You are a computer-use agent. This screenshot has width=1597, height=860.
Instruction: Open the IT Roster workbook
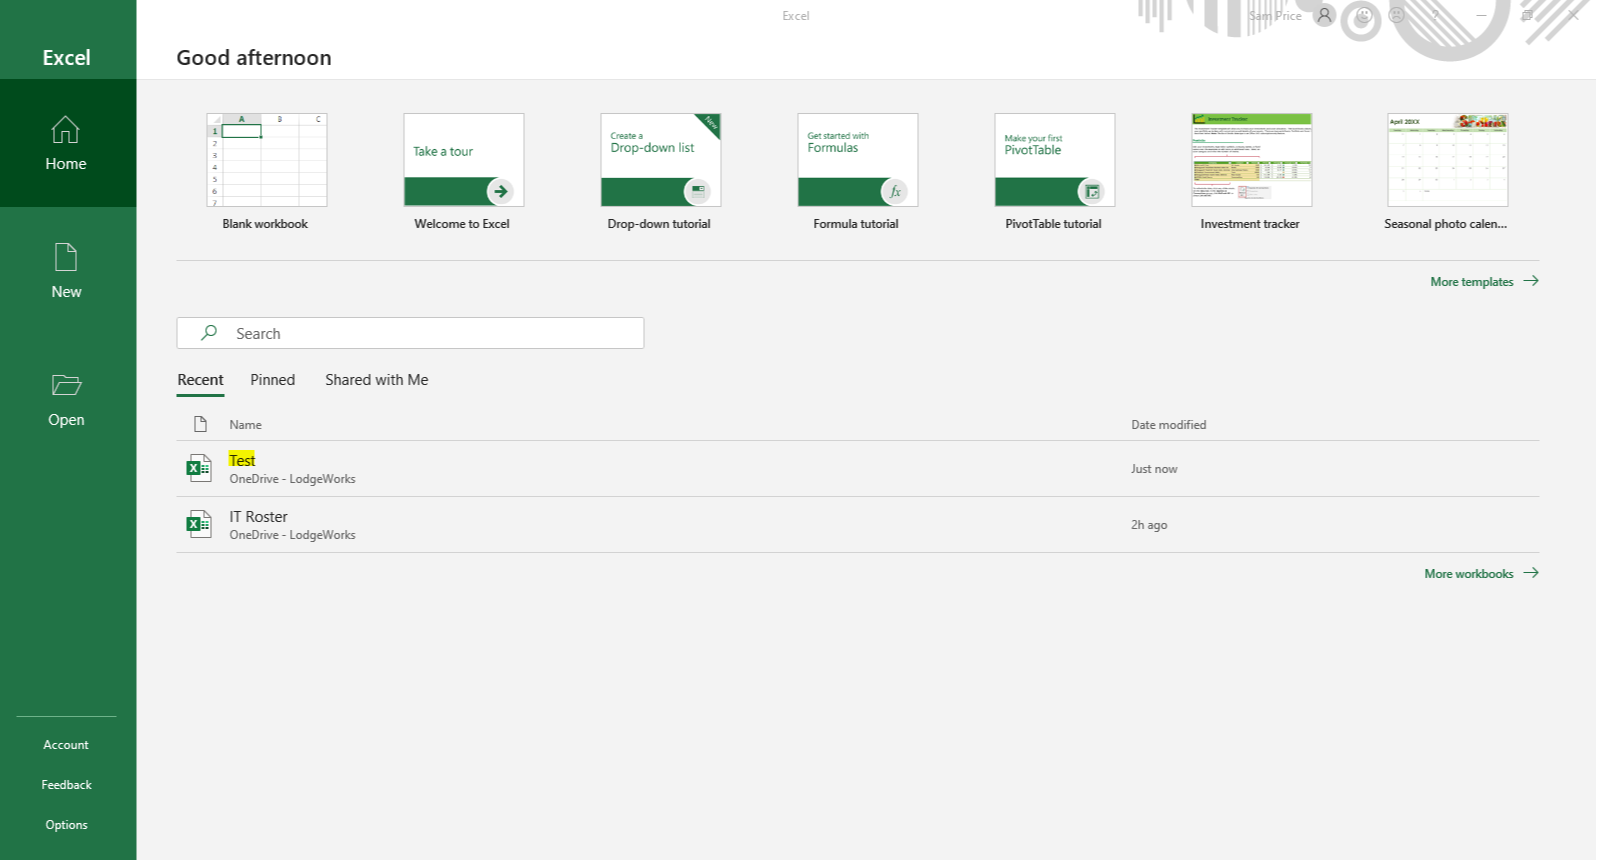coord(857,525)
